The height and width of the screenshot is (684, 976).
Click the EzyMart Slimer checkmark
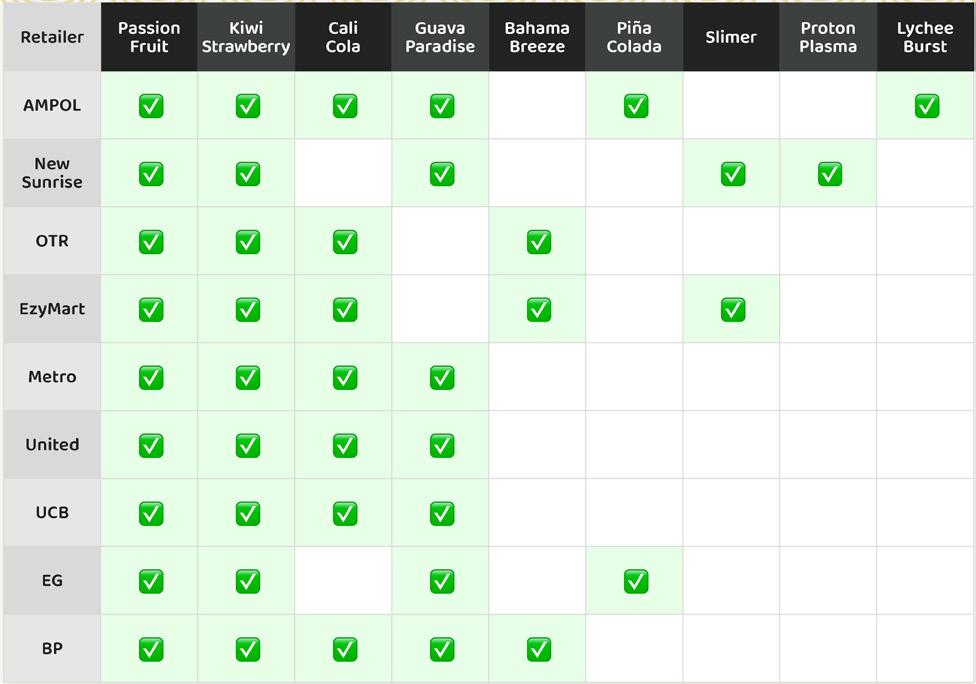pos(733,309)
